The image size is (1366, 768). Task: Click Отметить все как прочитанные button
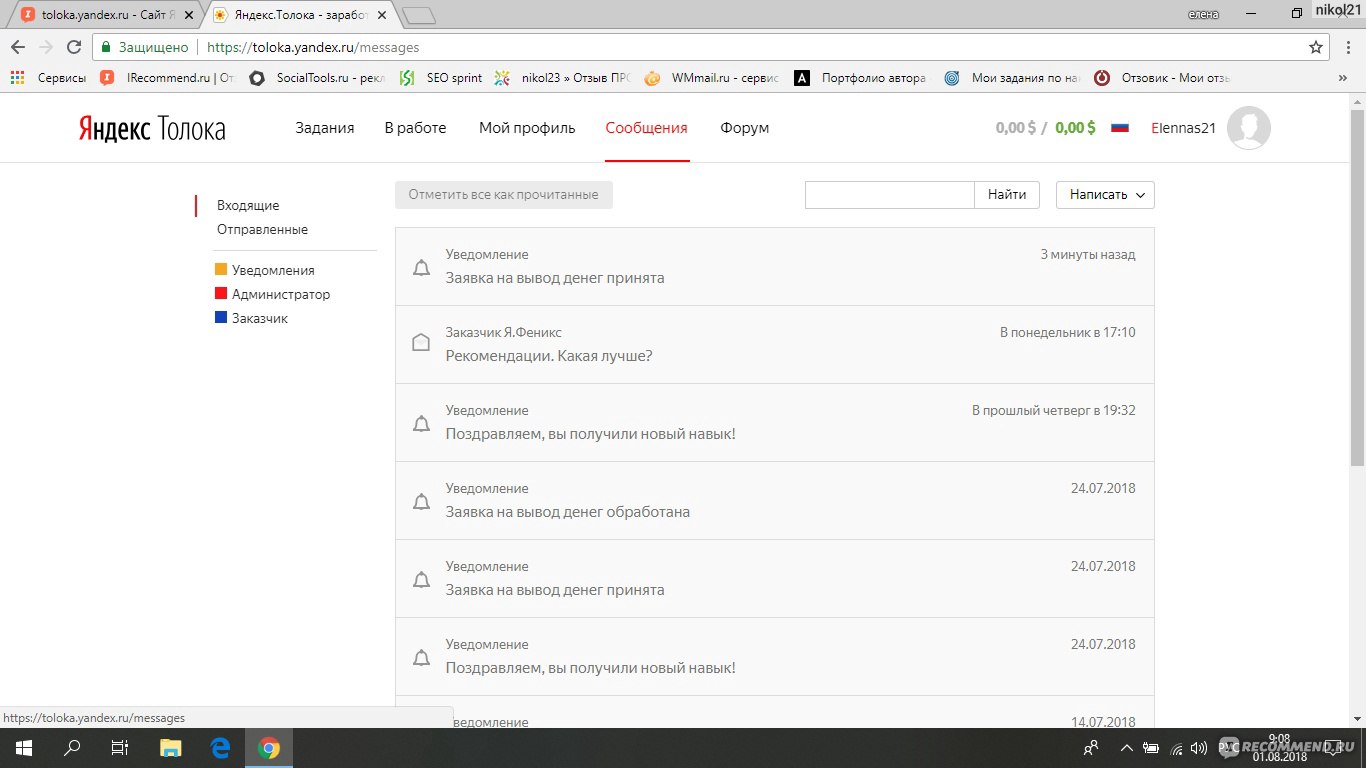tap(504, 195)
